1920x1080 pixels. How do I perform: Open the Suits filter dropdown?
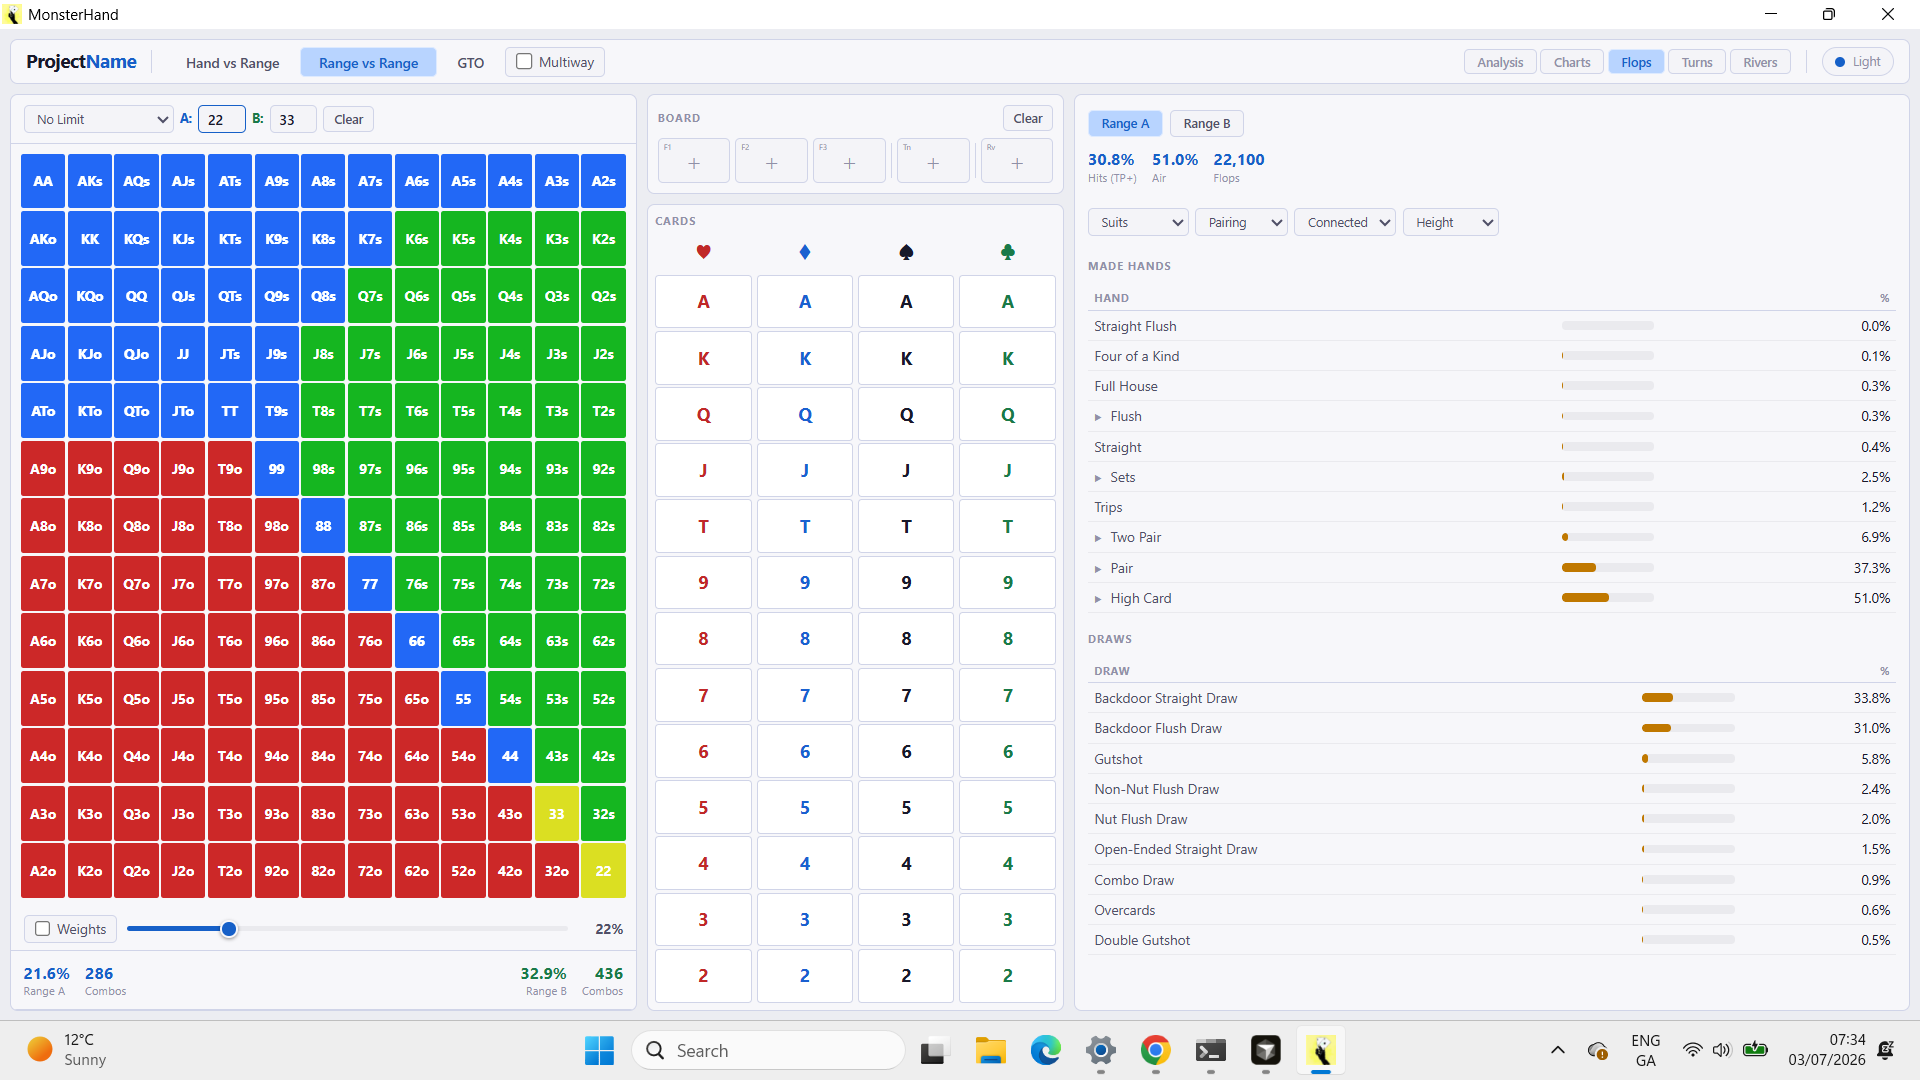pyautogui.click(x=1138, y=223)
